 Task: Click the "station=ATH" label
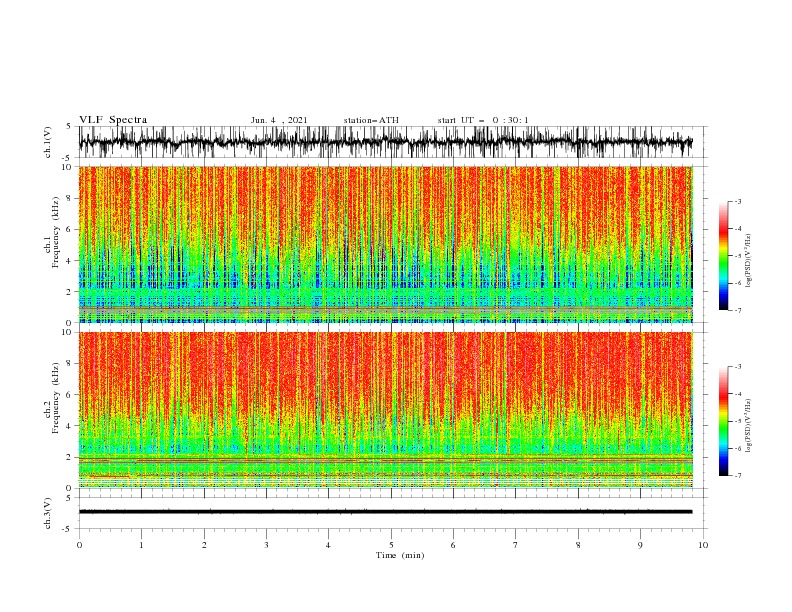[371, 120]
